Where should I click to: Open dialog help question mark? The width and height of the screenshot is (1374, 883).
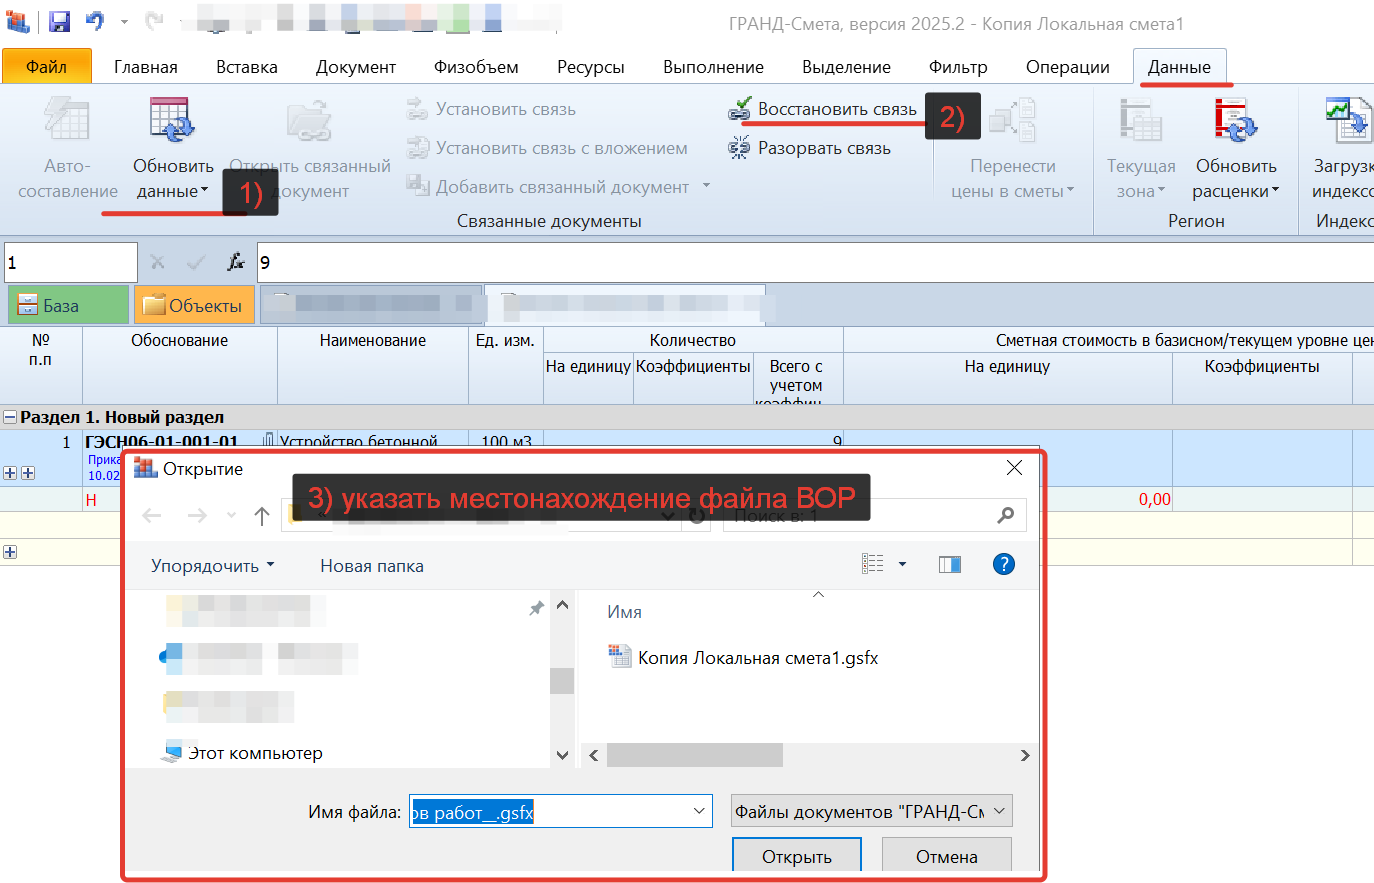(1004, 564)
